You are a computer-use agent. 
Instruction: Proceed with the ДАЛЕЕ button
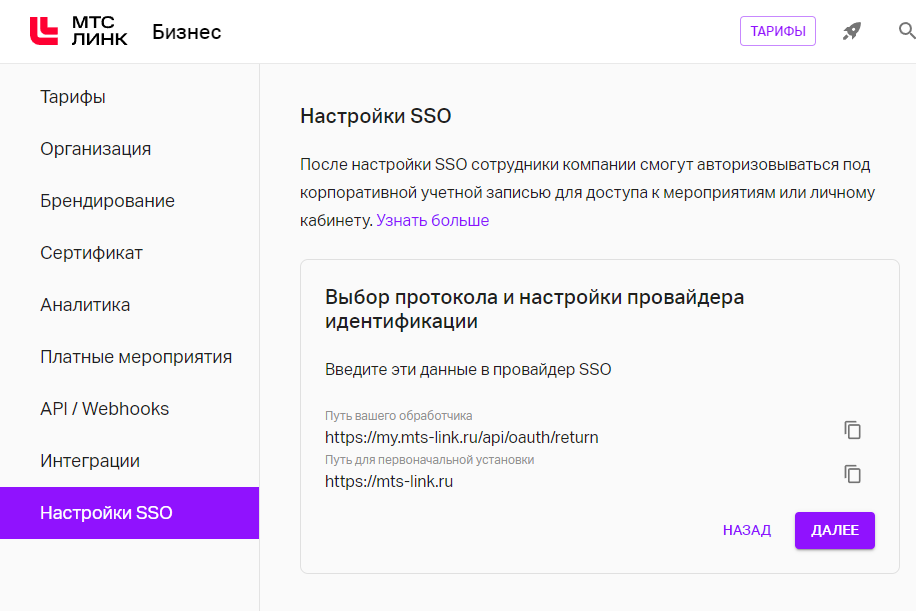pos(834,530)
